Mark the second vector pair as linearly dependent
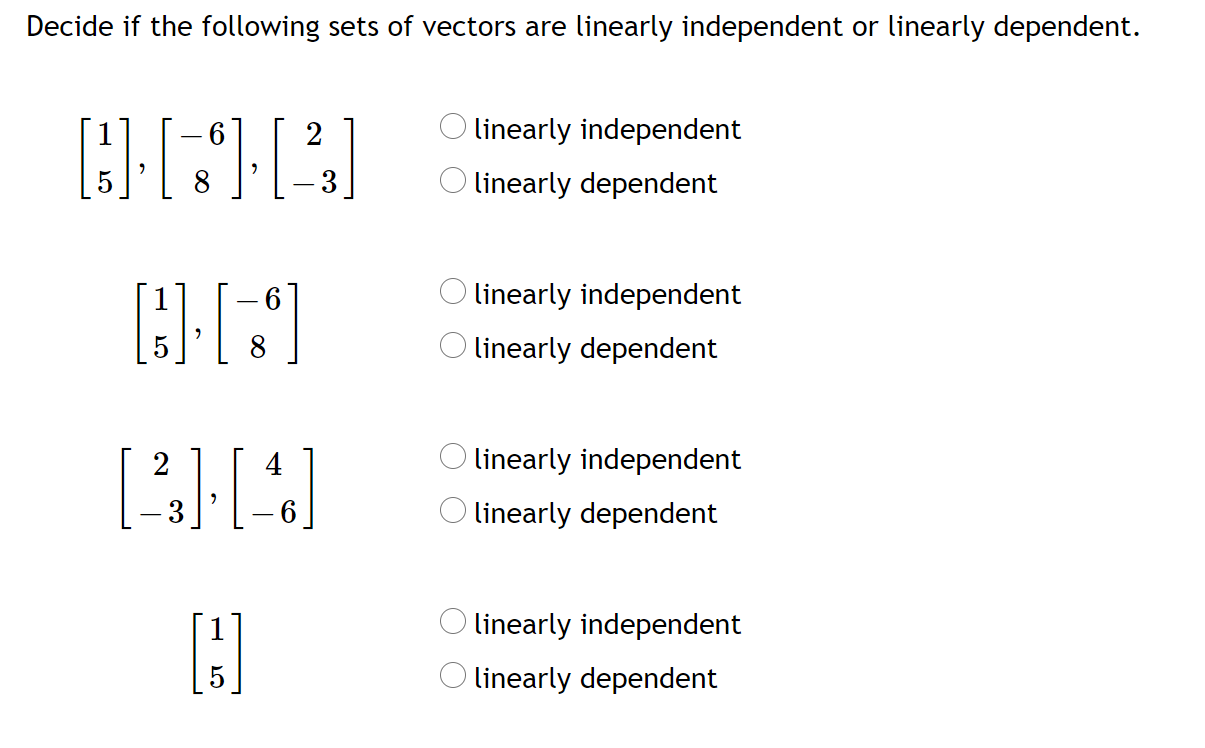 452,345
